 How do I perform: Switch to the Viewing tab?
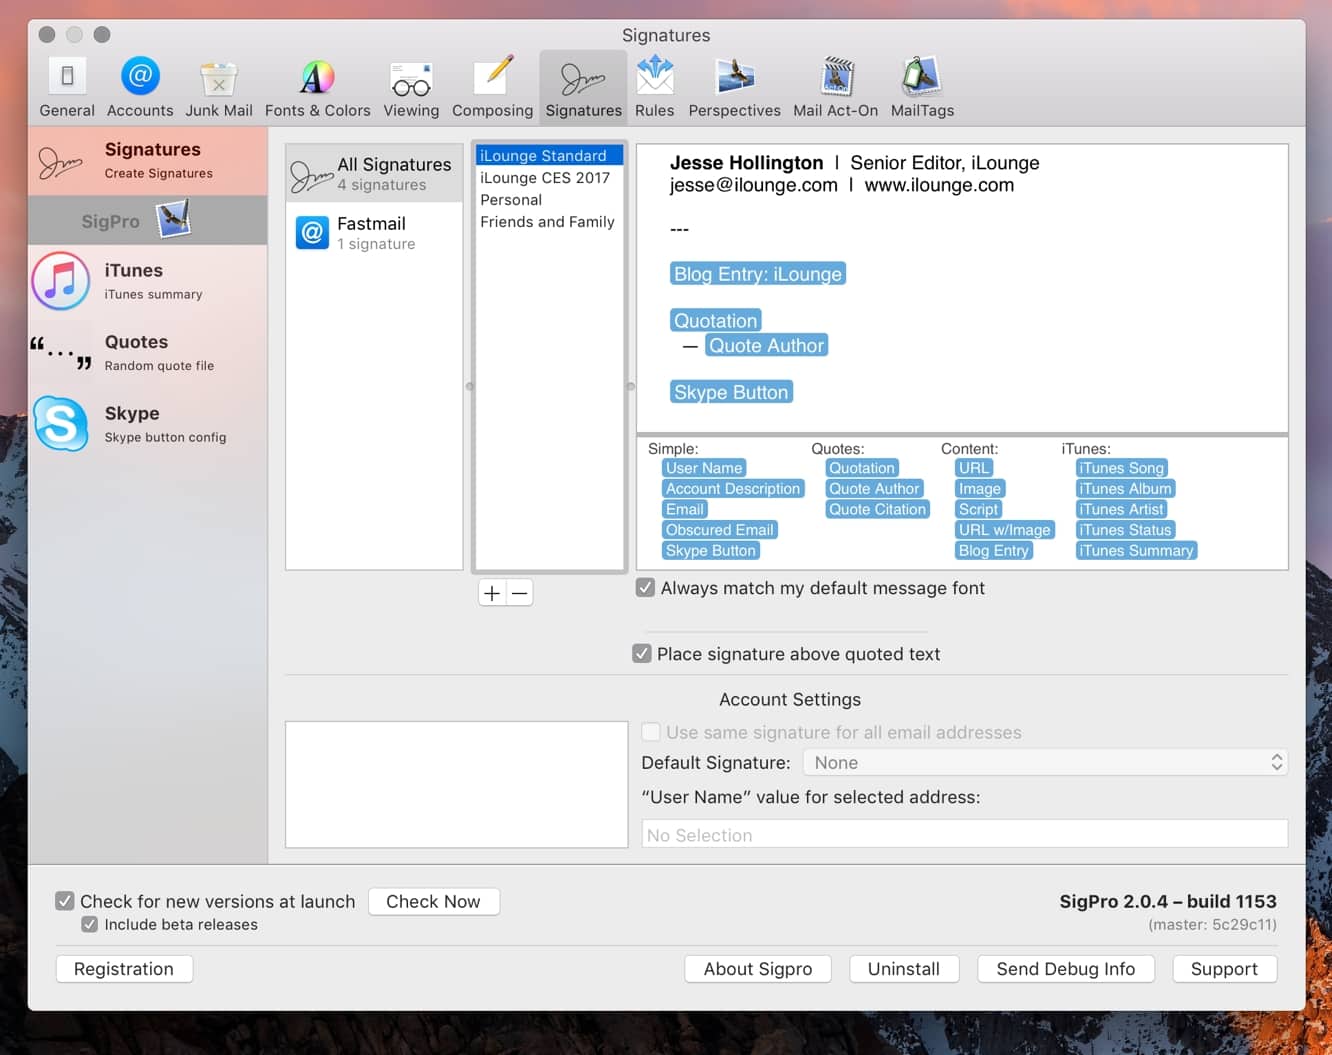coord(411,87)
